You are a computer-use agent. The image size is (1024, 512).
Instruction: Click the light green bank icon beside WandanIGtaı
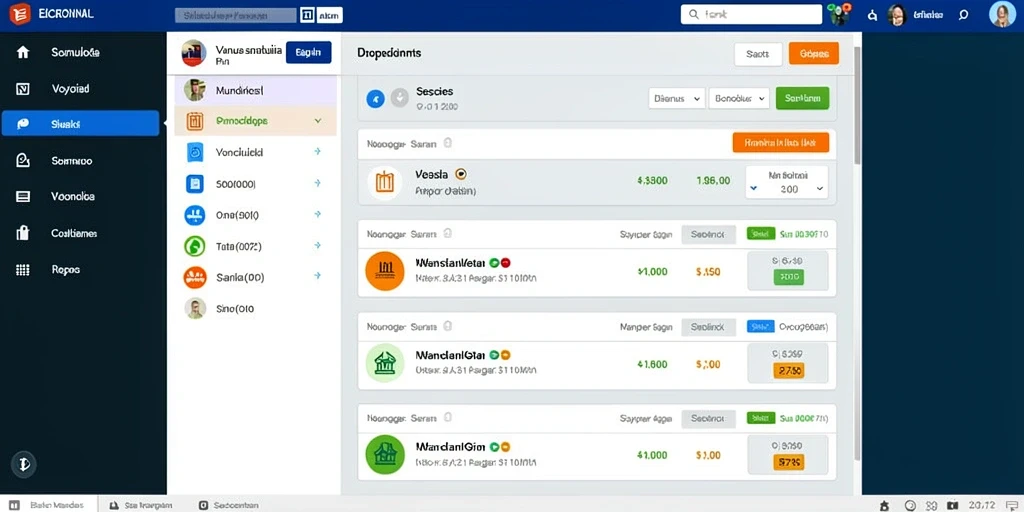[x=385, y=363]
